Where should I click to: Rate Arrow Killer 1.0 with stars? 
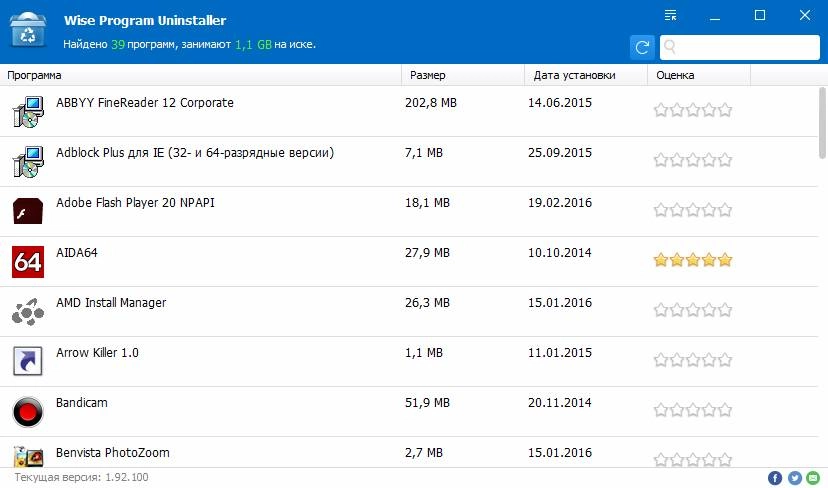pos(693,360)
